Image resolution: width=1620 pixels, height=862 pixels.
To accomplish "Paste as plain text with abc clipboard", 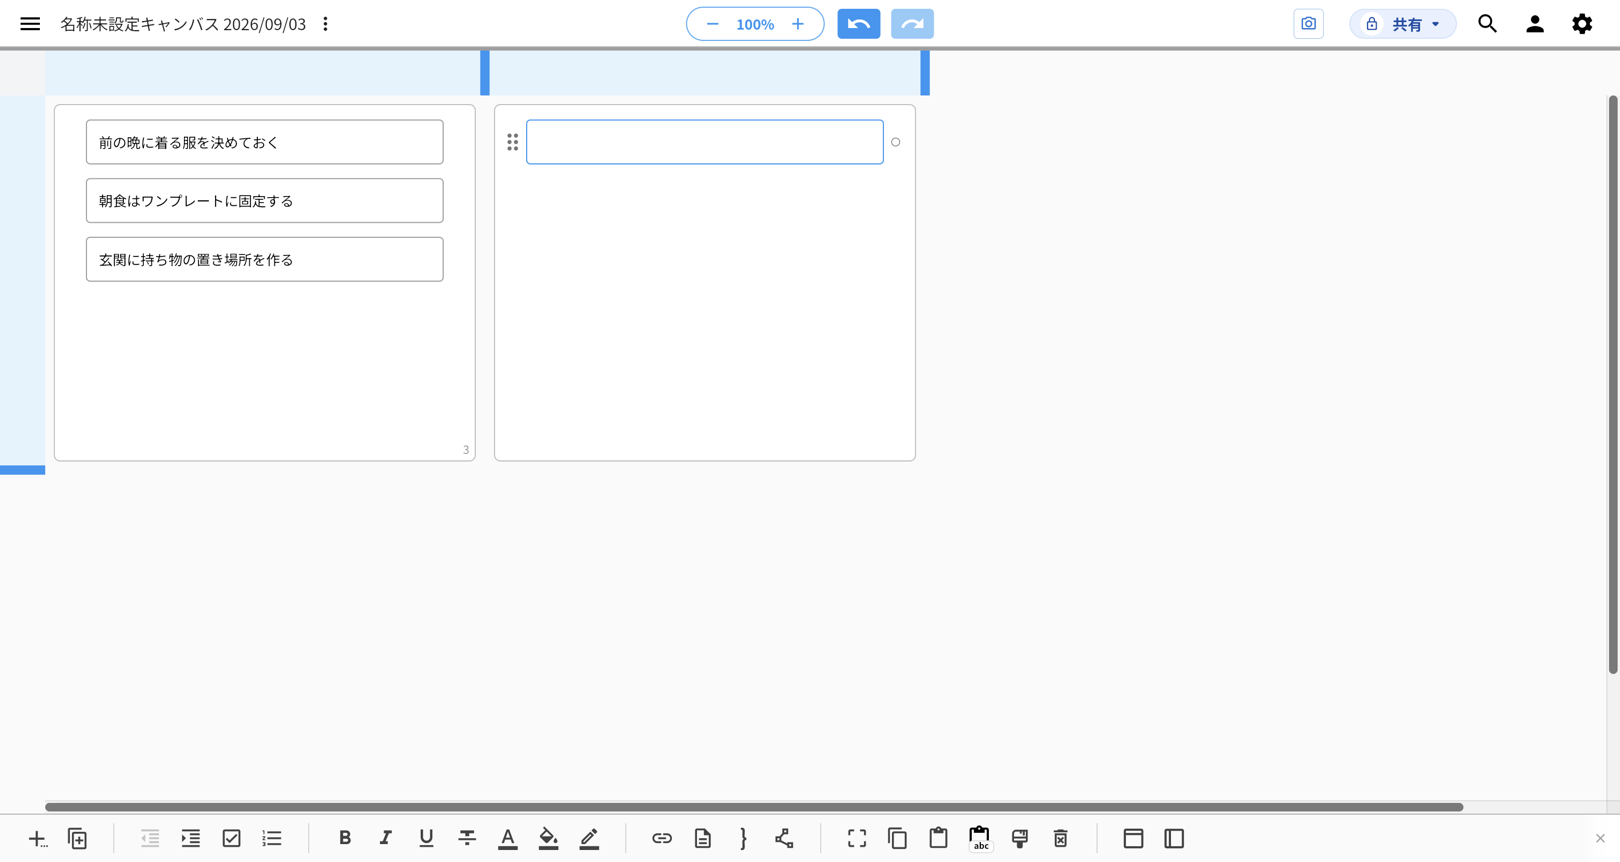I will pyautogui.click(x=980, y=839).
